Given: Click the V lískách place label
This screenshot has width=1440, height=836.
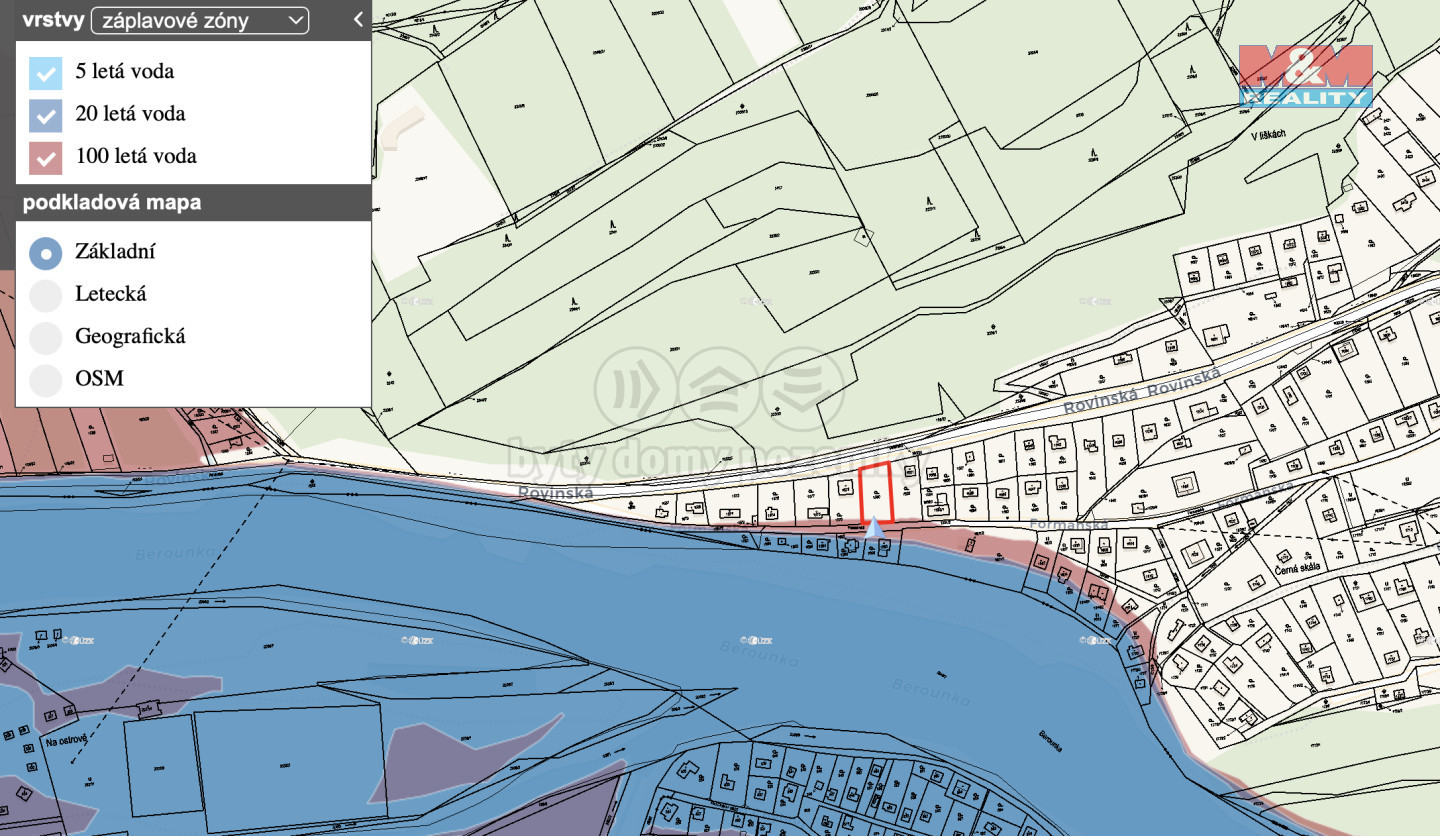Looking at the screenshot, I should (x=1267, y=134).
